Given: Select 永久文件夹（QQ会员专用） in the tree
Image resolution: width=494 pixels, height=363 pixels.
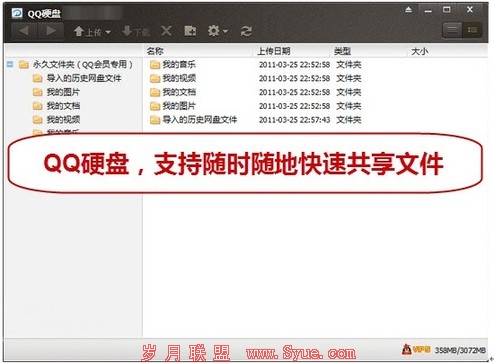Looking at the screenshot, I should (83, 64).
